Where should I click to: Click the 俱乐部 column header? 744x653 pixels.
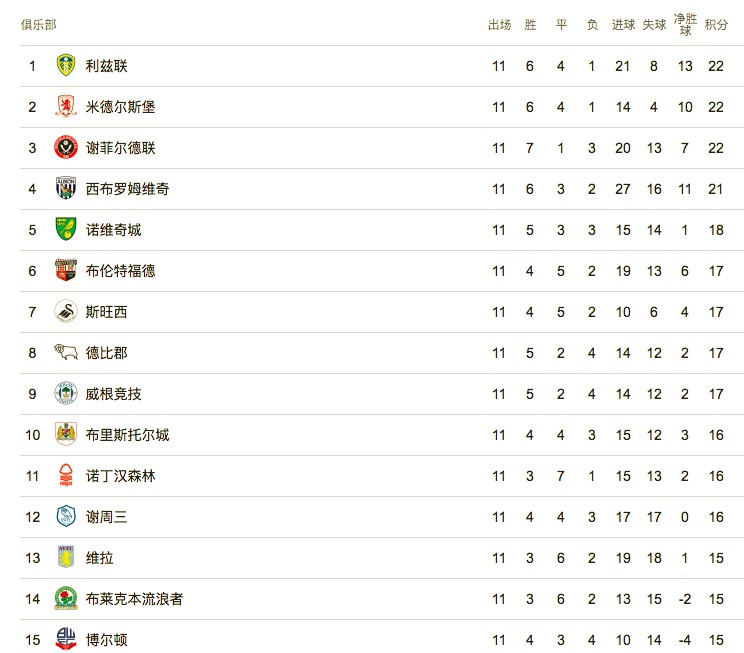click(39, 25)
